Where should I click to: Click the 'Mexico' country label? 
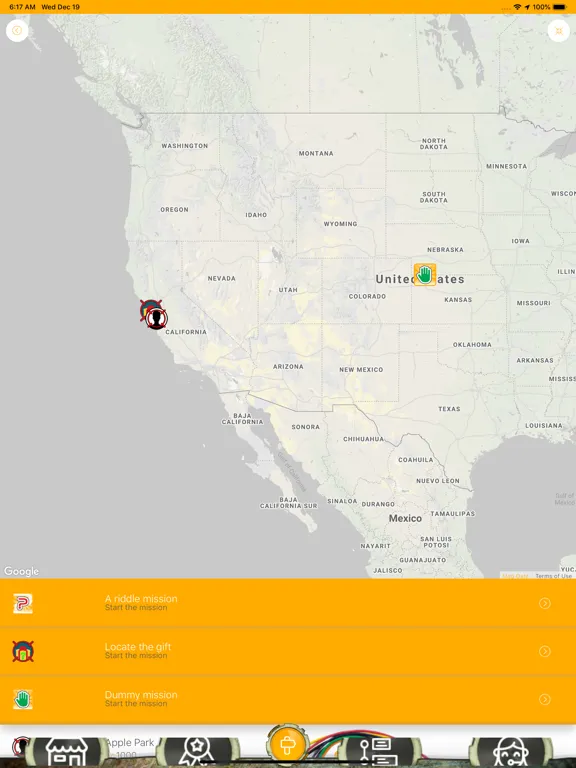[x=405, y=518]
